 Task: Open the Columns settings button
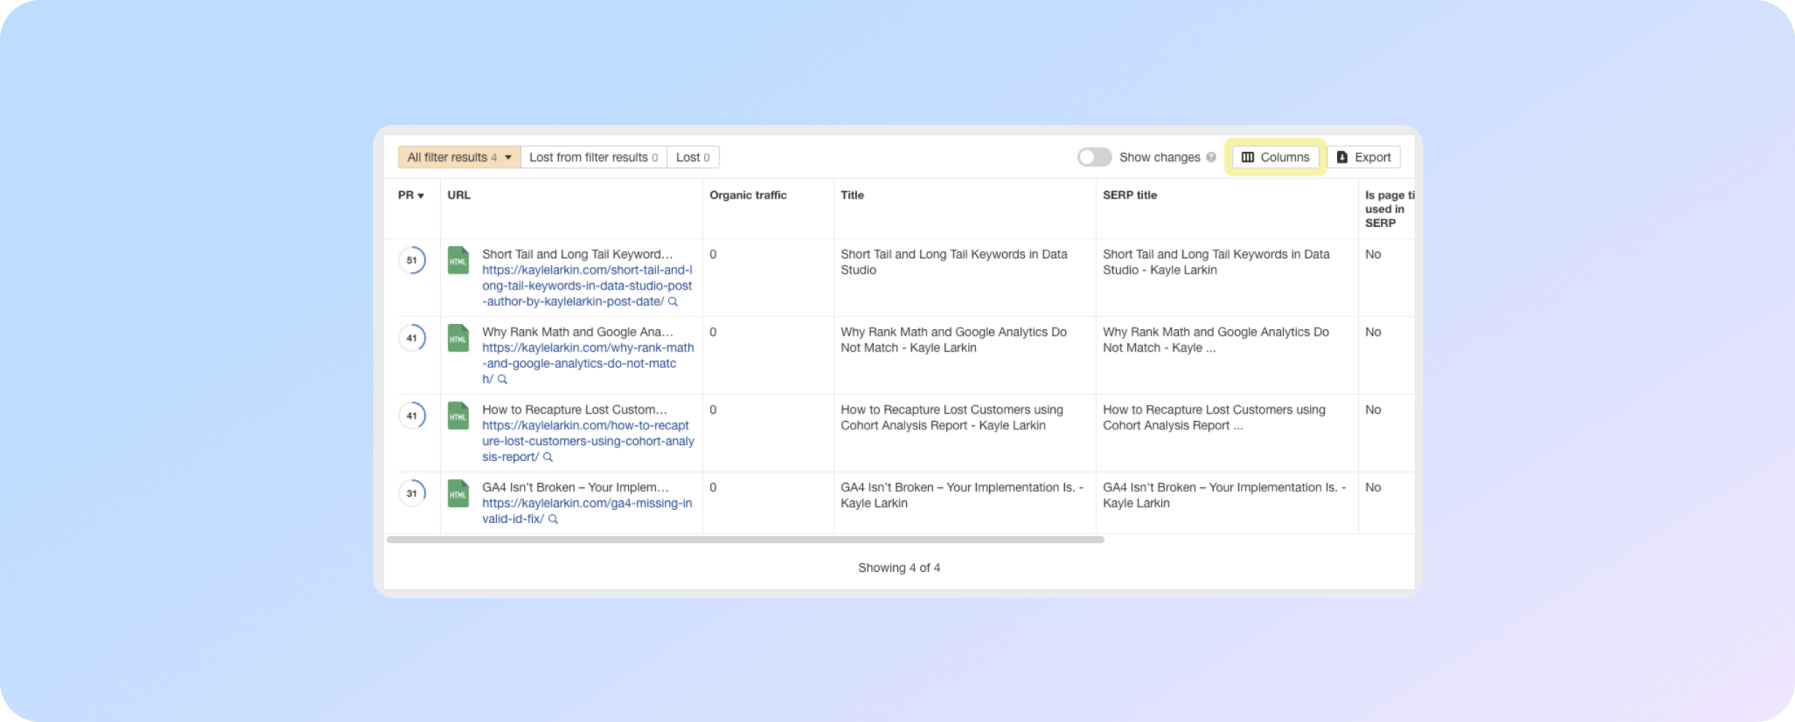point(1275,157)
